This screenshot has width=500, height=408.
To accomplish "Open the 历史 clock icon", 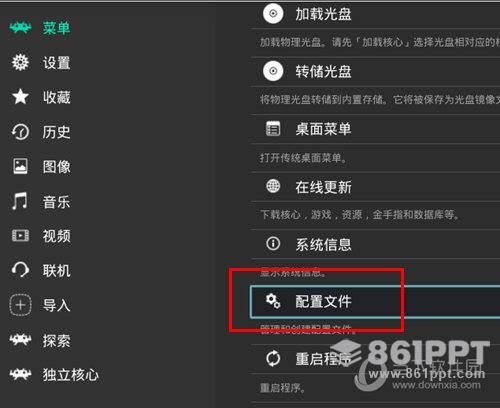I will pyautogui.click(x=20, y=132).
